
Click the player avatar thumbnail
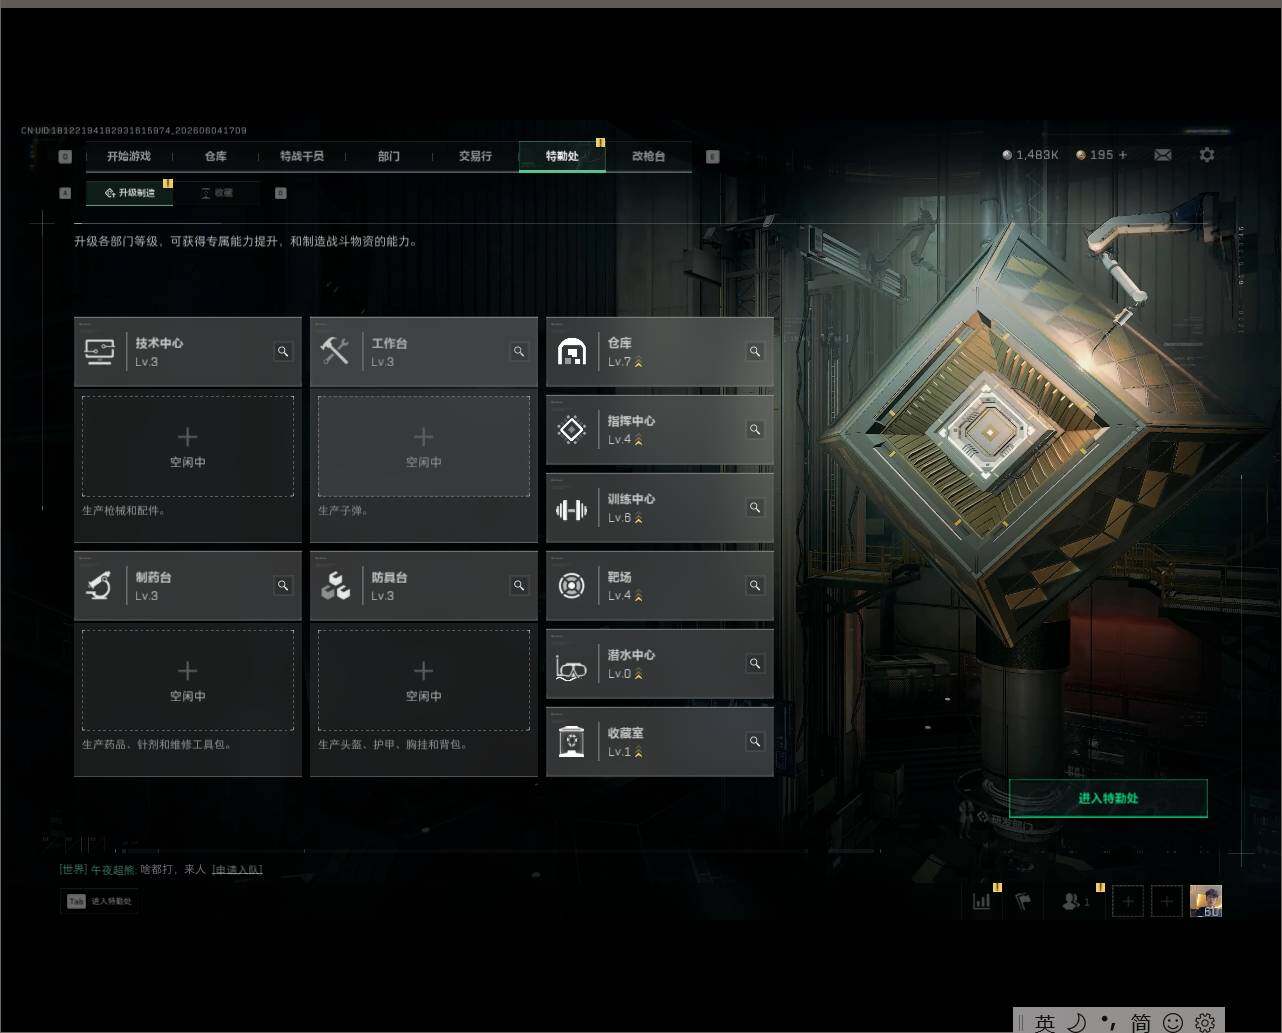click(1206, 901)
